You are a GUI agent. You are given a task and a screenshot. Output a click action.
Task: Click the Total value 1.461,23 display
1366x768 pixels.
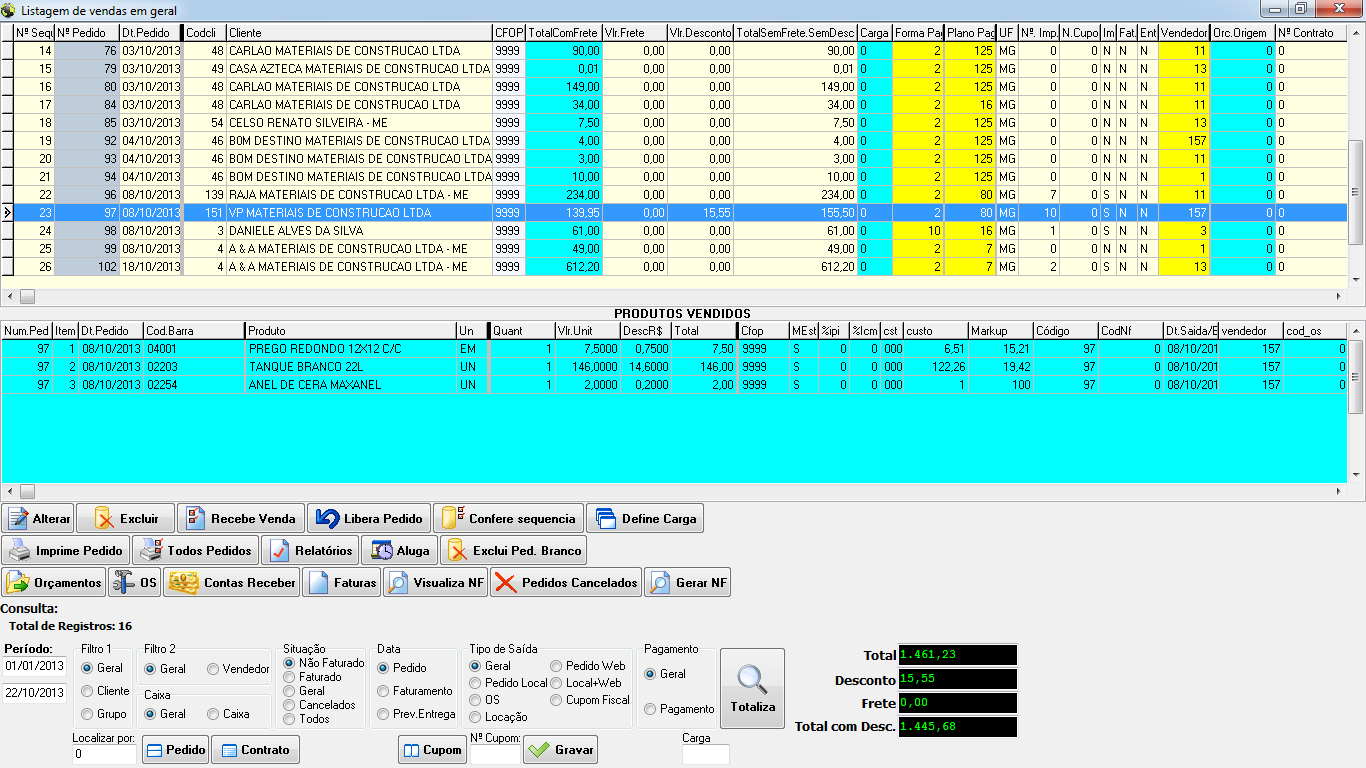pyautogui.click(x=957, y=655)
